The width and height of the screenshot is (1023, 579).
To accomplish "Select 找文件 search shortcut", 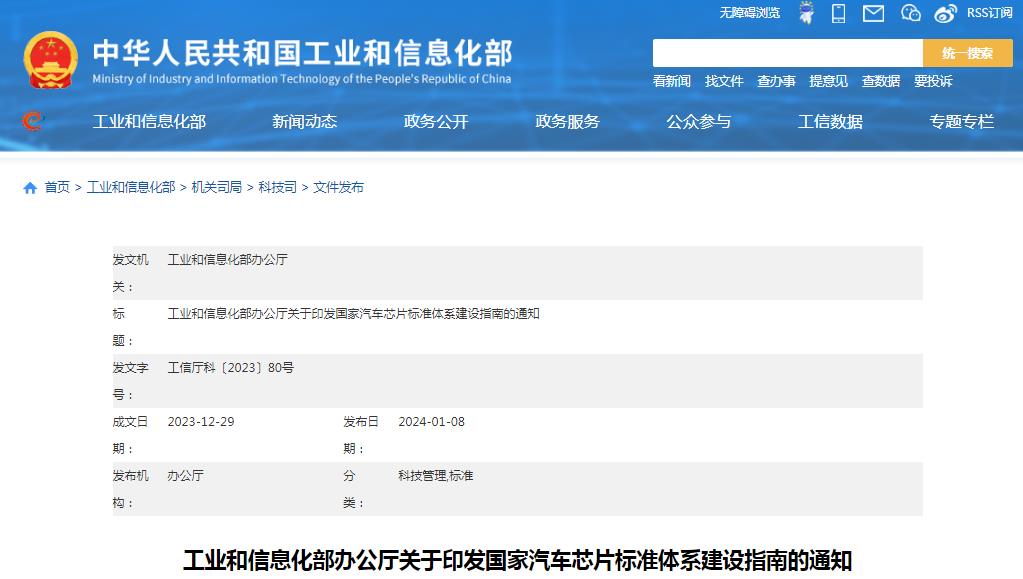I will pyautogui.click(x=724, y=81).
